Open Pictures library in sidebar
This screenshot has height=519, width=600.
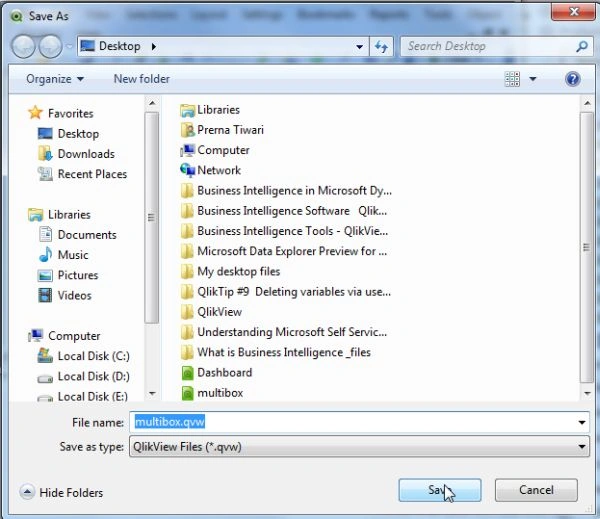pyautogui.click(x=68, y=275)
